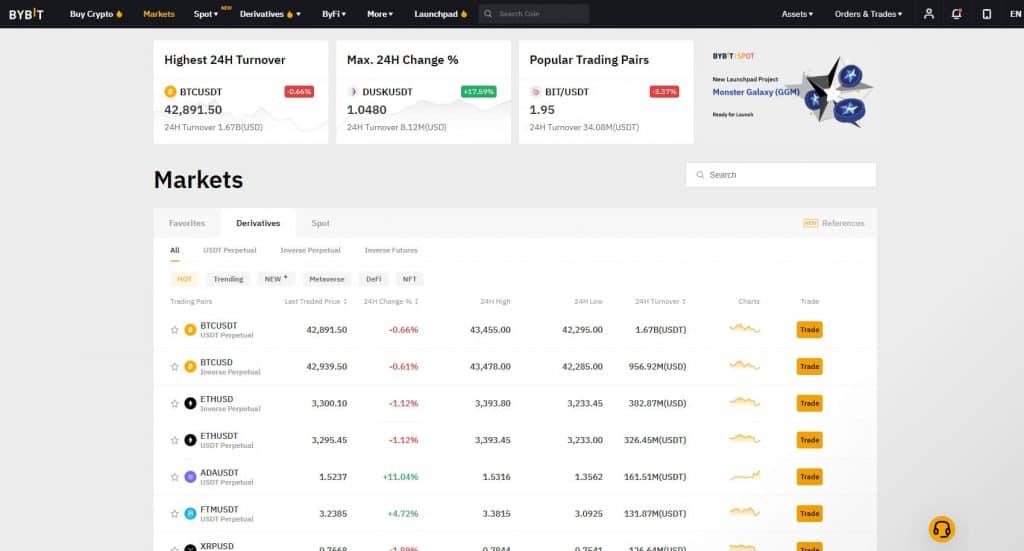The image size is (1024, 551).
Task: Favorite the BTCUSDT pair with star
Action: click(174, 330)
